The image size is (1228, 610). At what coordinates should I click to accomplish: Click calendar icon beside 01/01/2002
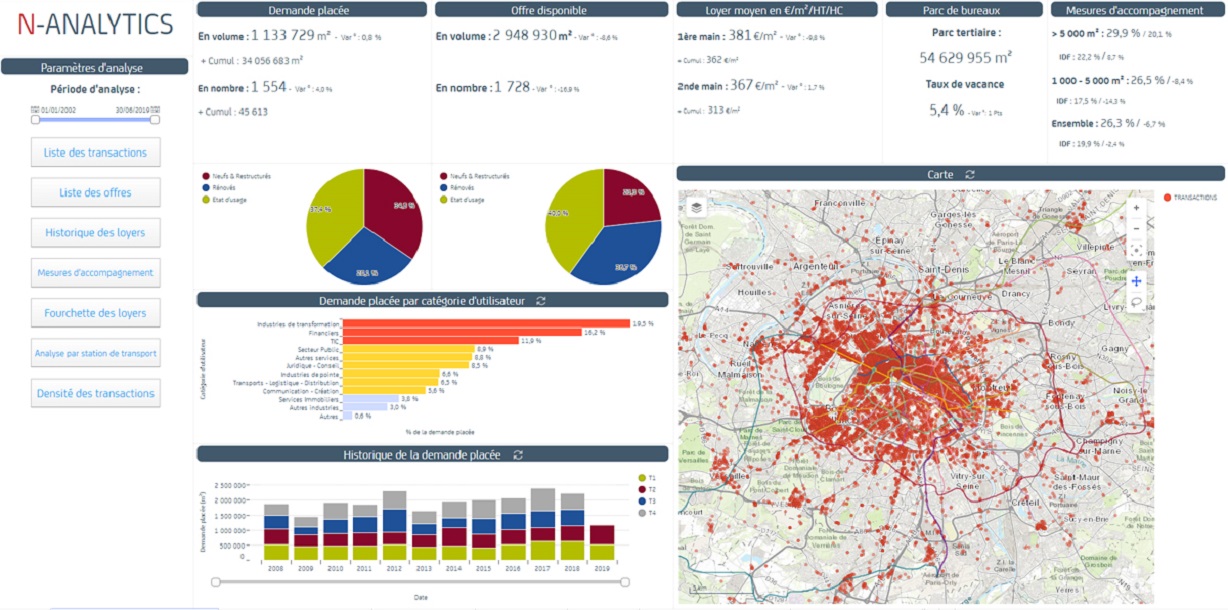(x=35, y=108)
